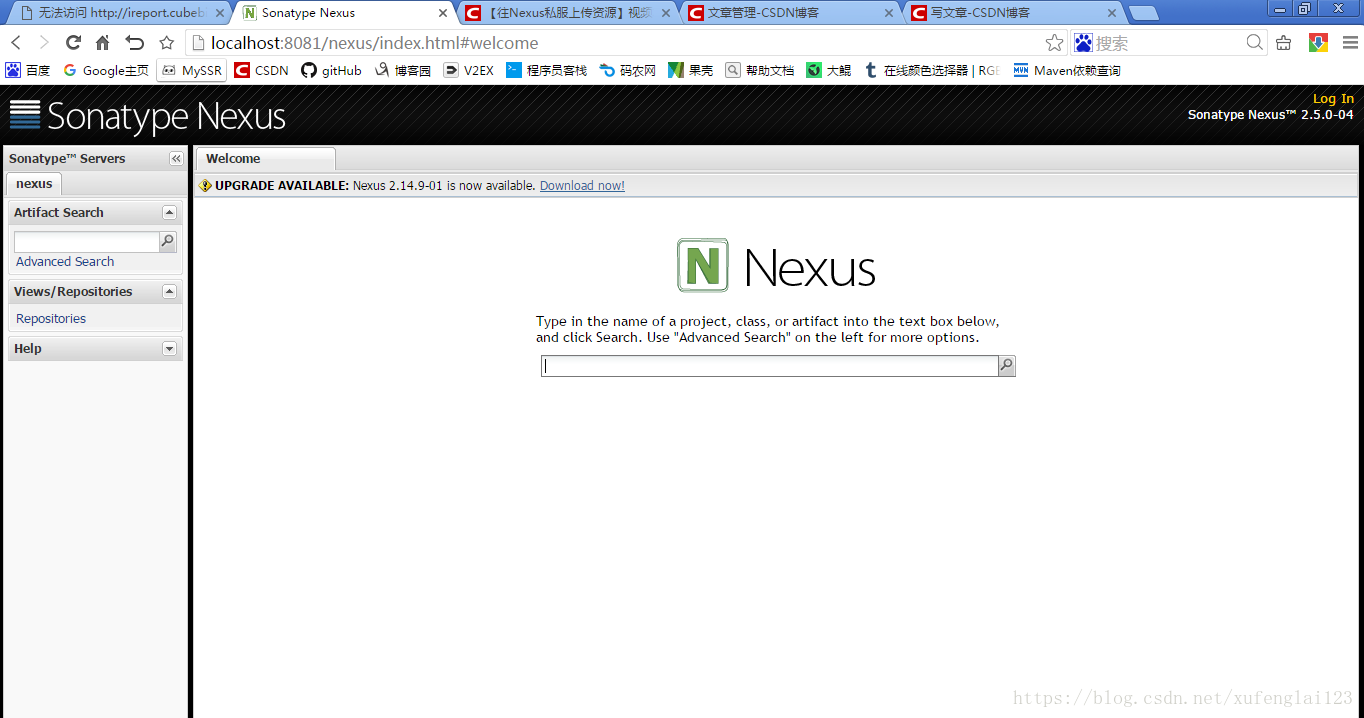Click the magnifier in browser search box
The image size is (1364, 718).
[1255, 43]
